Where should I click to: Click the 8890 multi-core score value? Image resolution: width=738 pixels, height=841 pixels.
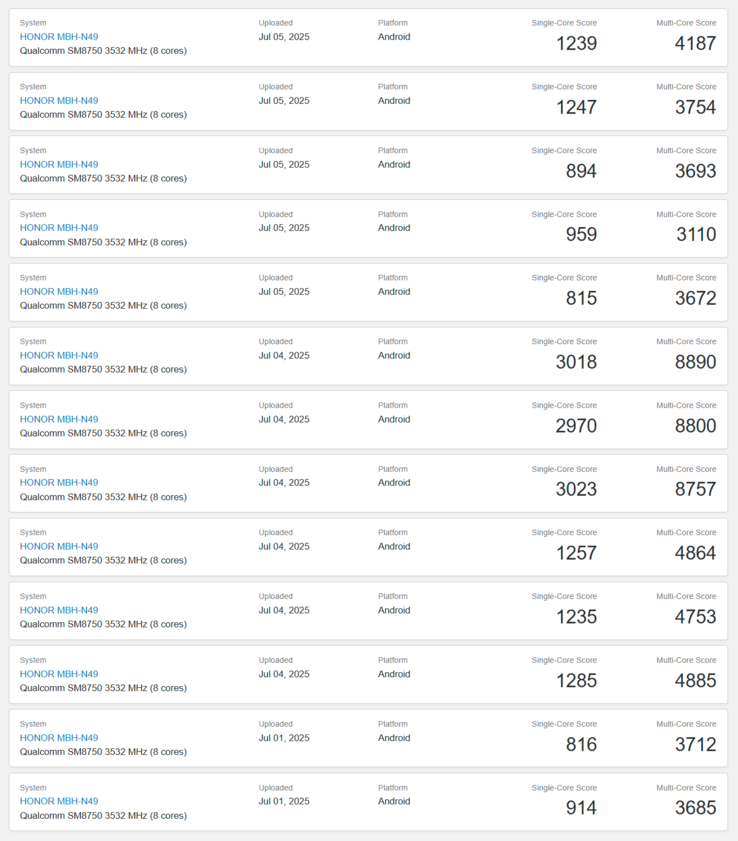695,362
